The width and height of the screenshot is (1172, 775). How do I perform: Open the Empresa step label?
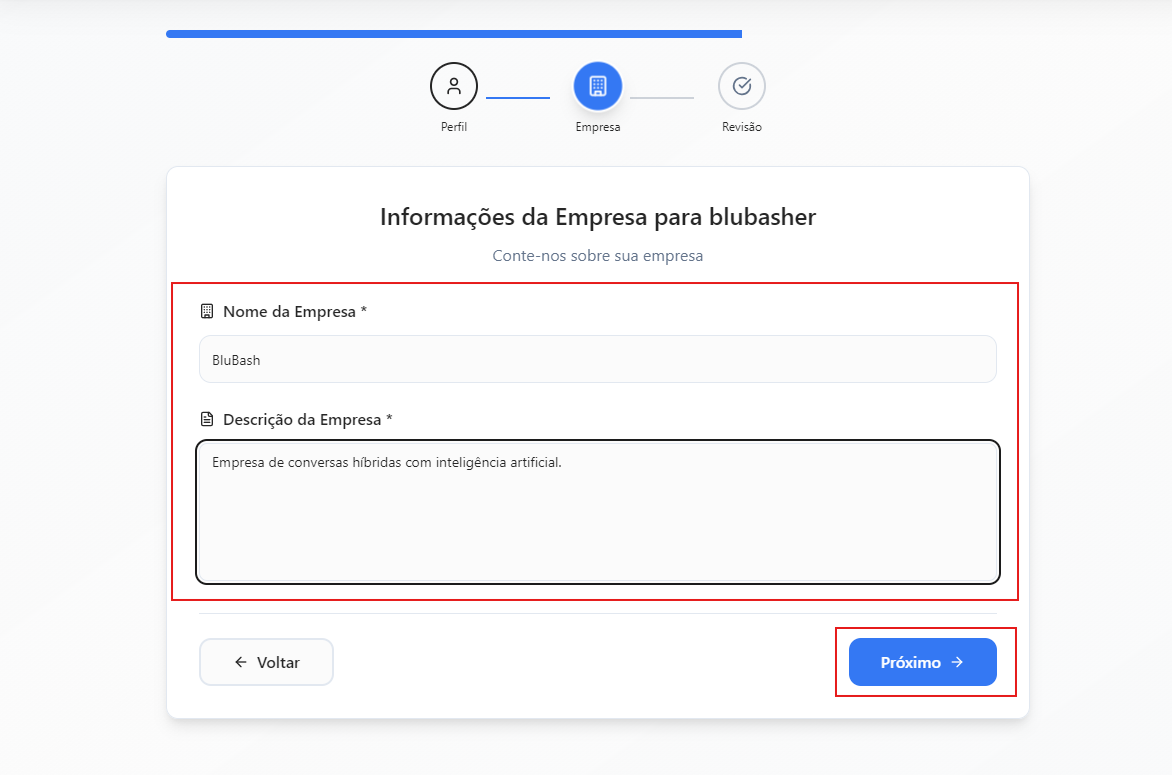click(597, 127)
